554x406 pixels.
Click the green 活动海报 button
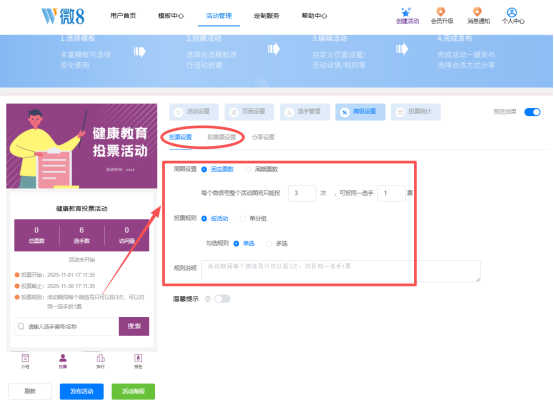(133, 391)
